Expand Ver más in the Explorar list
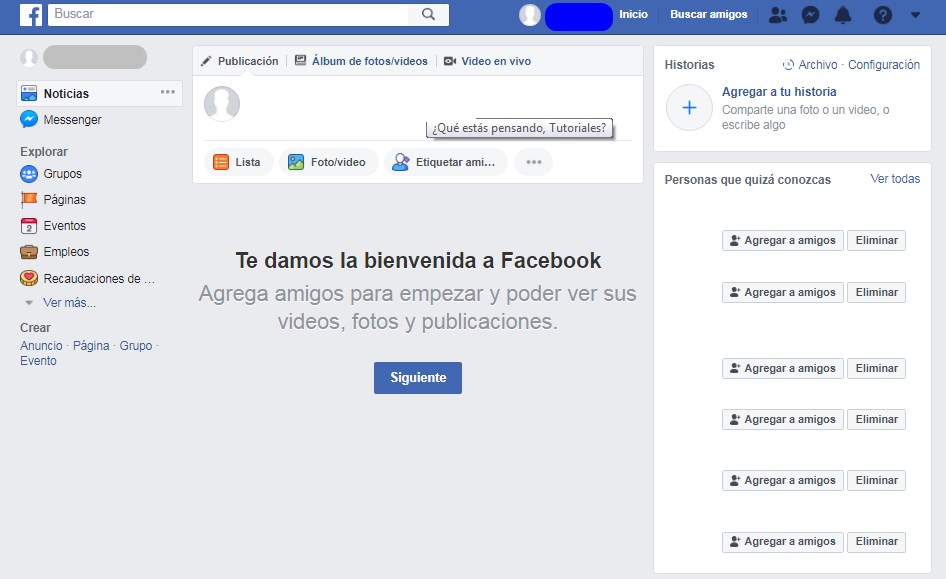Viewport: 946px width, 579px height. [x=69, y=303]
